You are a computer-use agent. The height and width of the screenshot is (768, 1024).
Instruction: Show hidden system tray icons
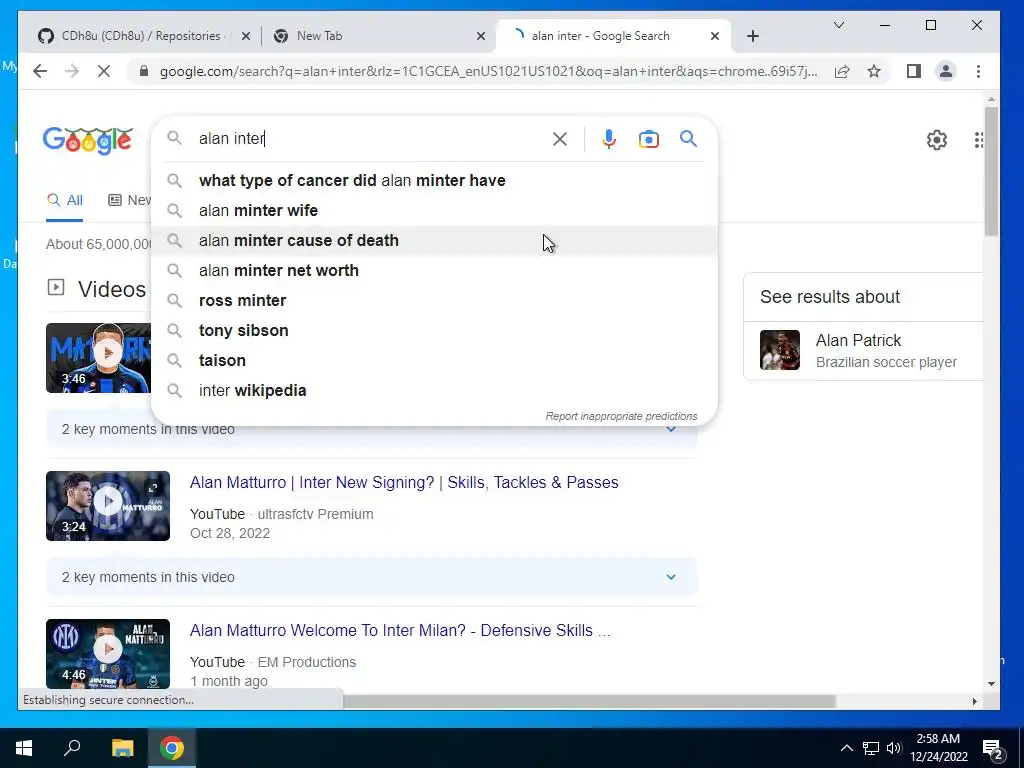846,748
